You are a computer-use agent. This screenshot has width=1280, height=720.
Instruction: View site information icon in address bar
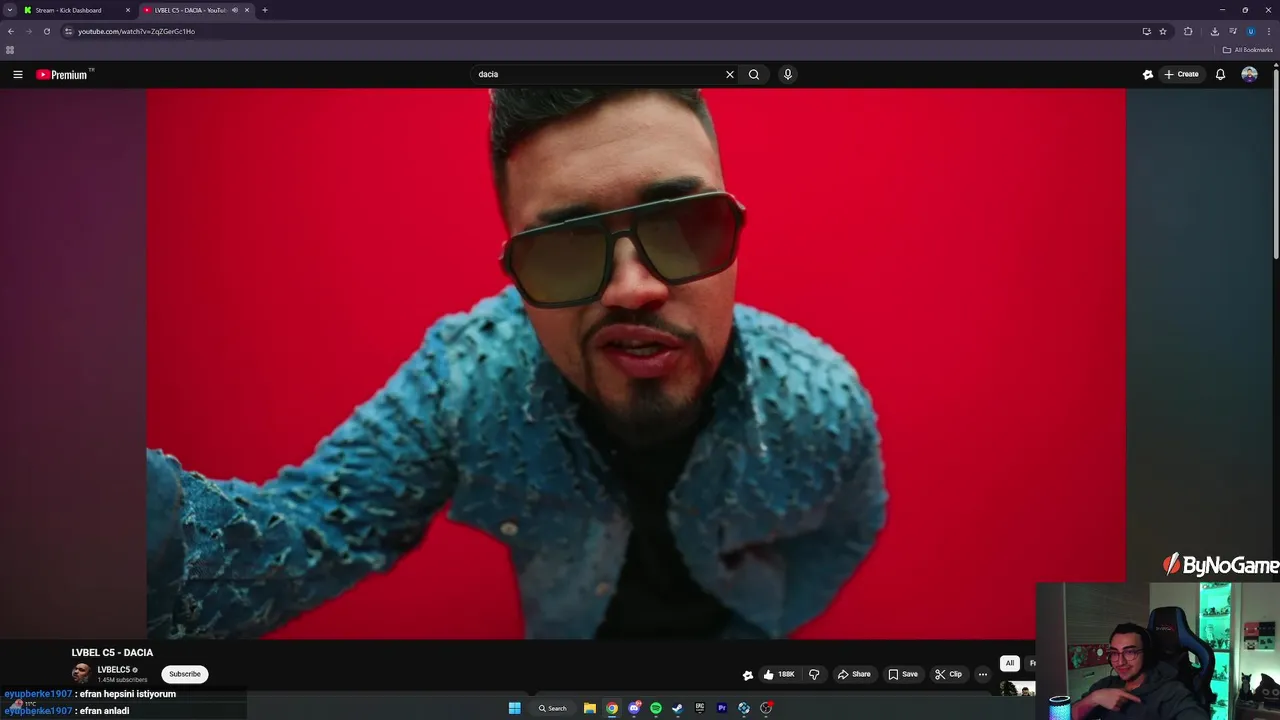coord(69,31)
